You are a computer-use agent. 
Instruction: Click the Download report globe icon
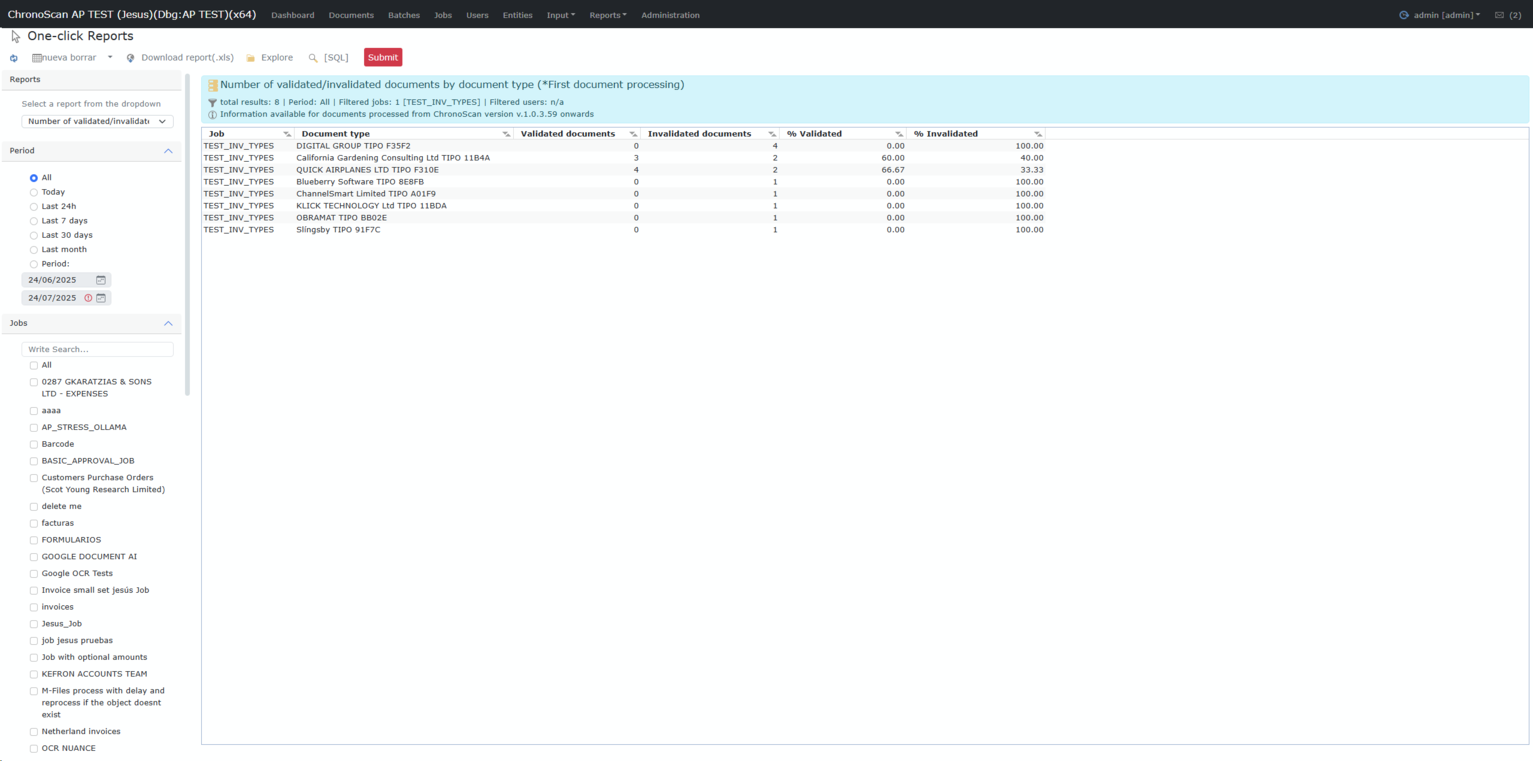pyautogui.click(x=130, y=58)
